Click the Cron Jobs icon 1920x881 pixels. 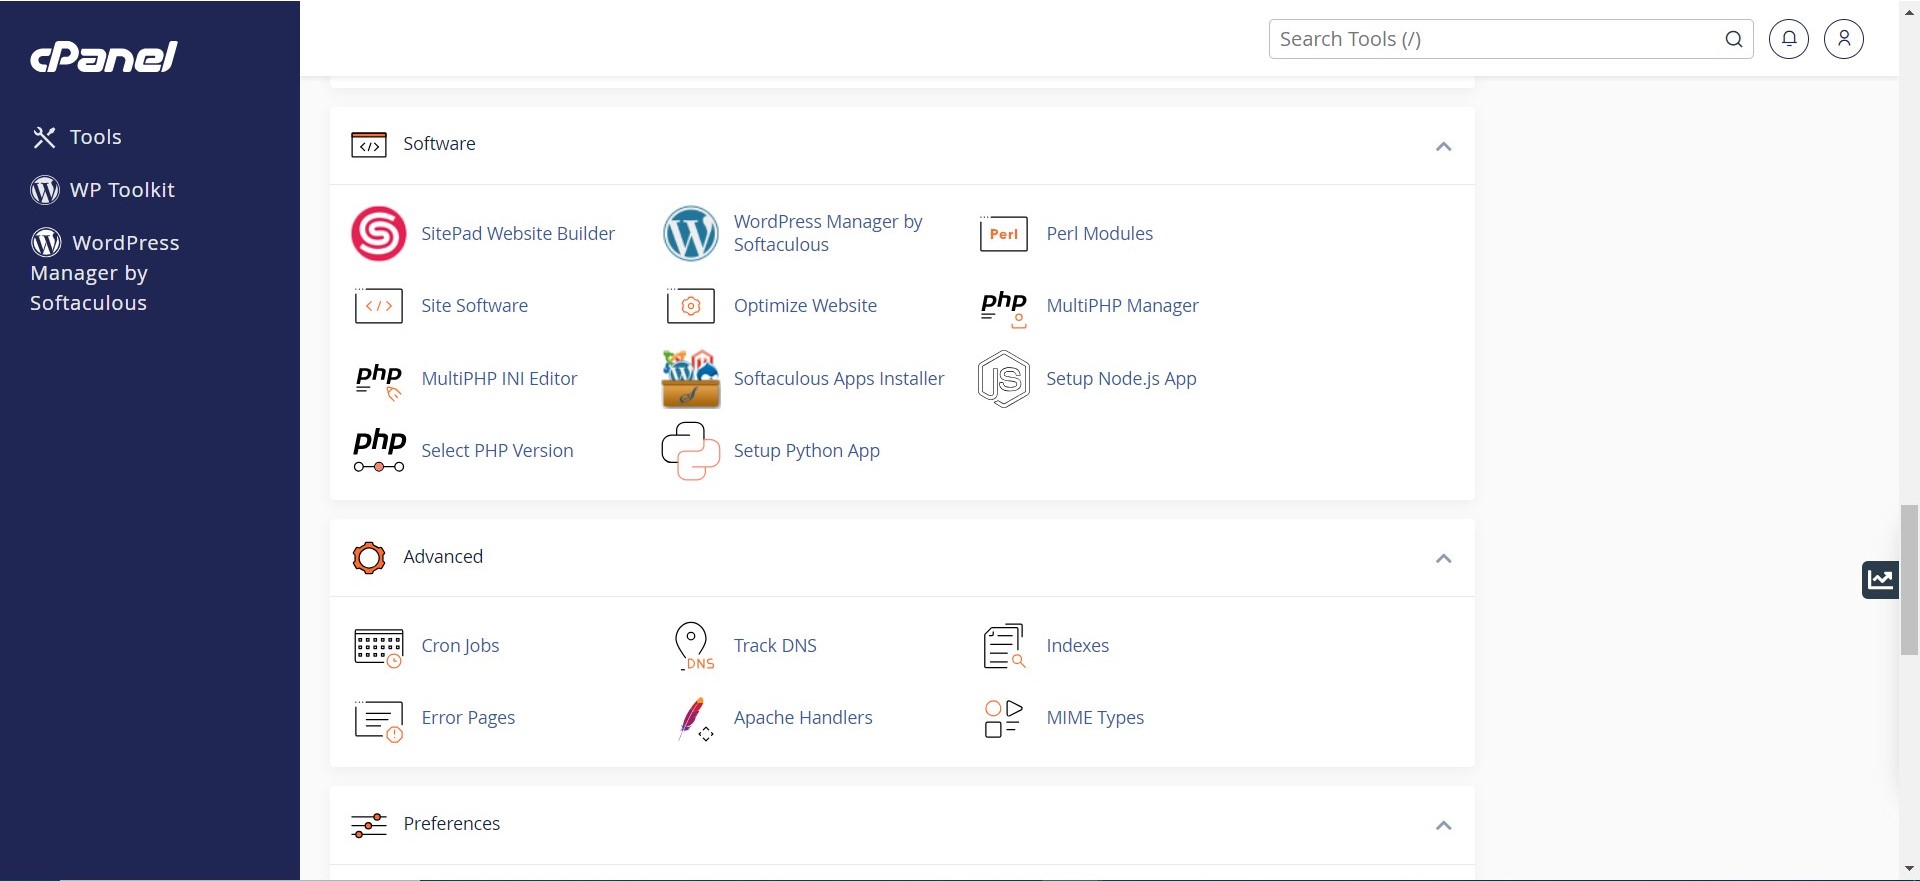coord(378,647)
